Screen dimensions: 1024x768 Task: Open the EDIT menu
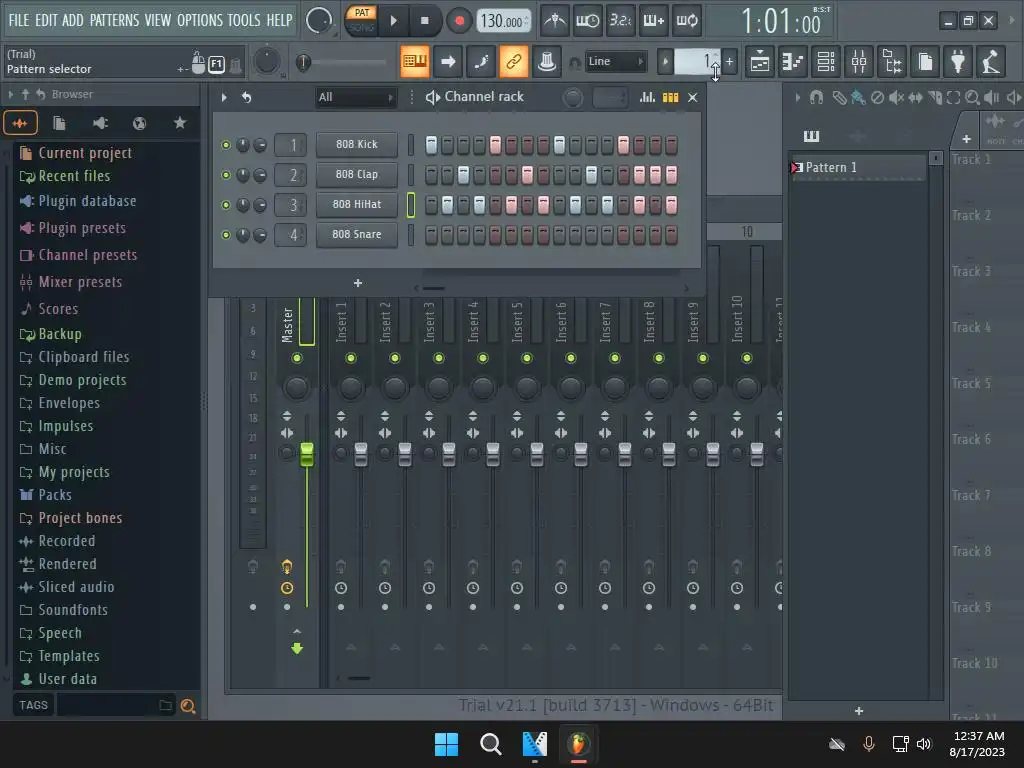(x=46, y=20)
